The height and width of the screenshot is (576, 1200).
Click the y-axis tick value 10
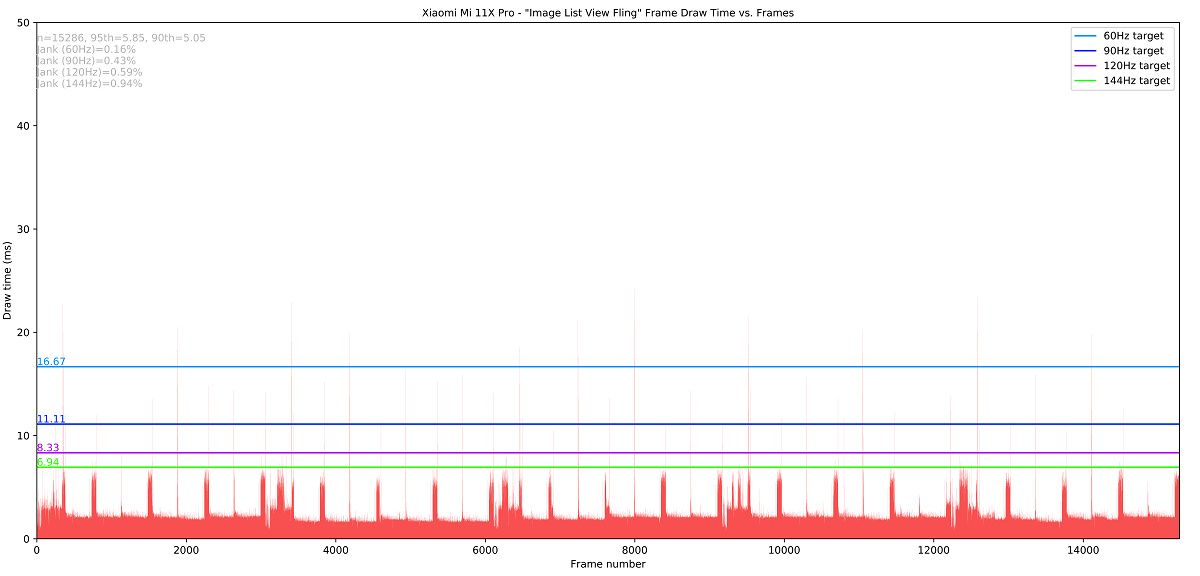(24, 436)
